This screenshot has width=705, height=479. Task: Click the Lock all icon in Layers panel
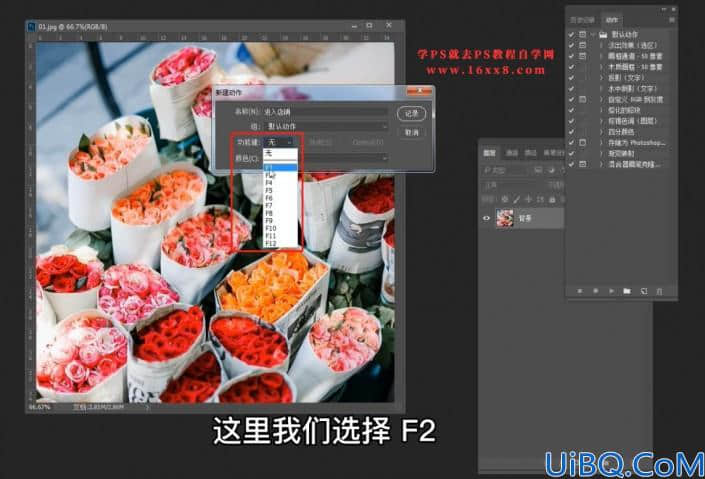pyautogui.click(x=552, y=199)
